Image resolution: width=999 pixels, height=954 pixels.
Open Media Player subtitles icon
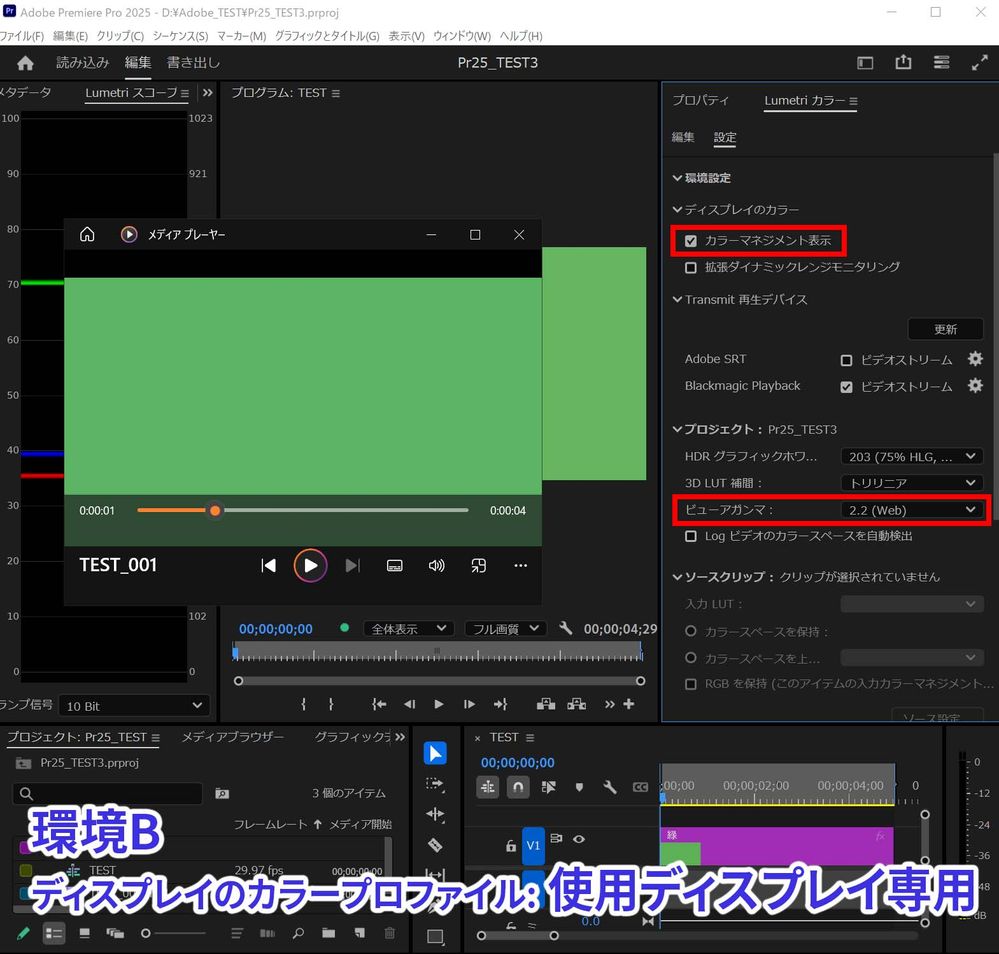point(394,566)
